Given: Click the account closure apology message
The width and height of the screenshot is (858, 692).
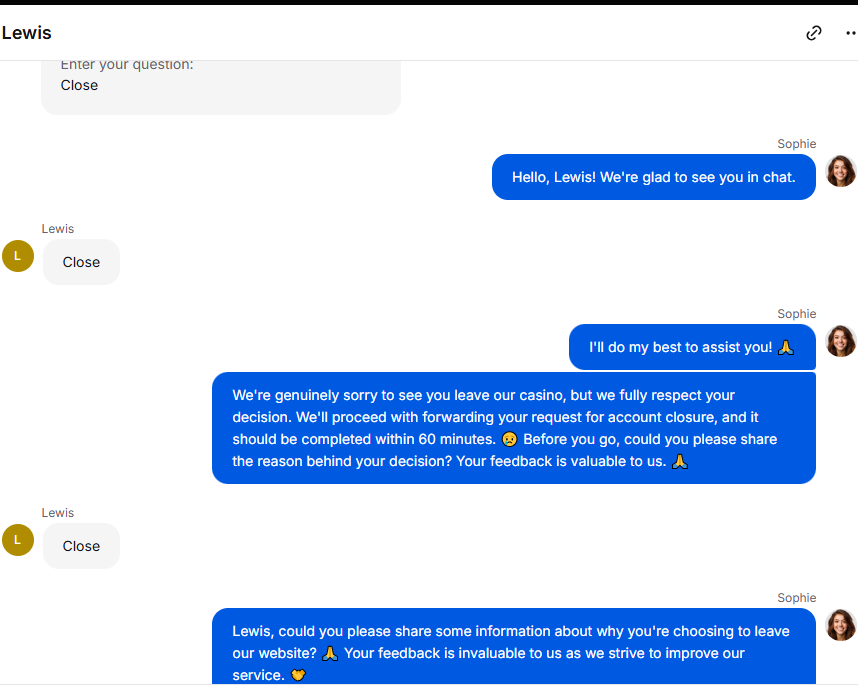Looking at the screenshot, I should [514, 428].
